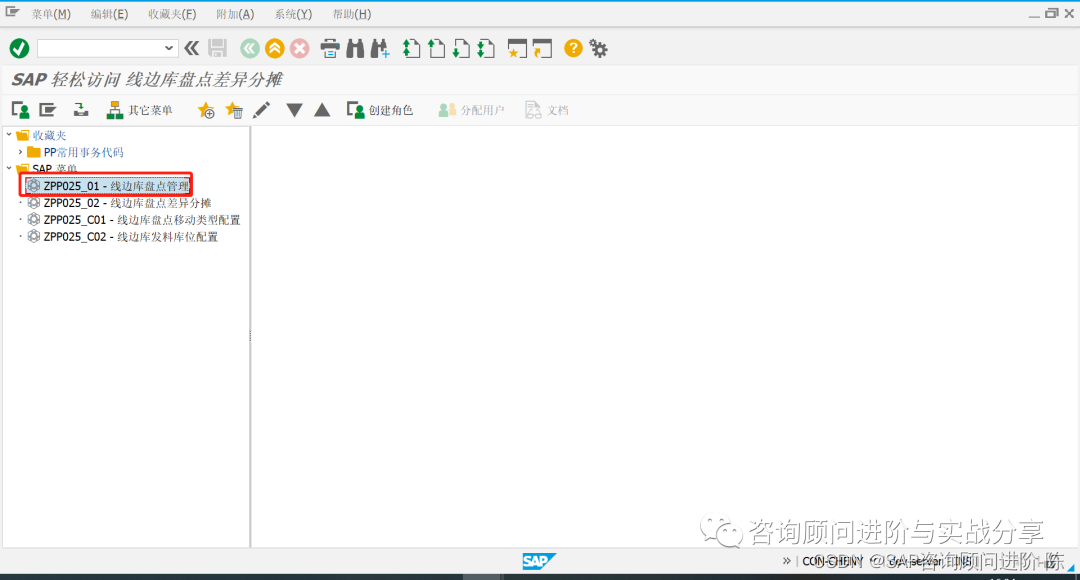Click the SAP logo in status bar
Screen dimensions: 1080x580
coord(538,561)
